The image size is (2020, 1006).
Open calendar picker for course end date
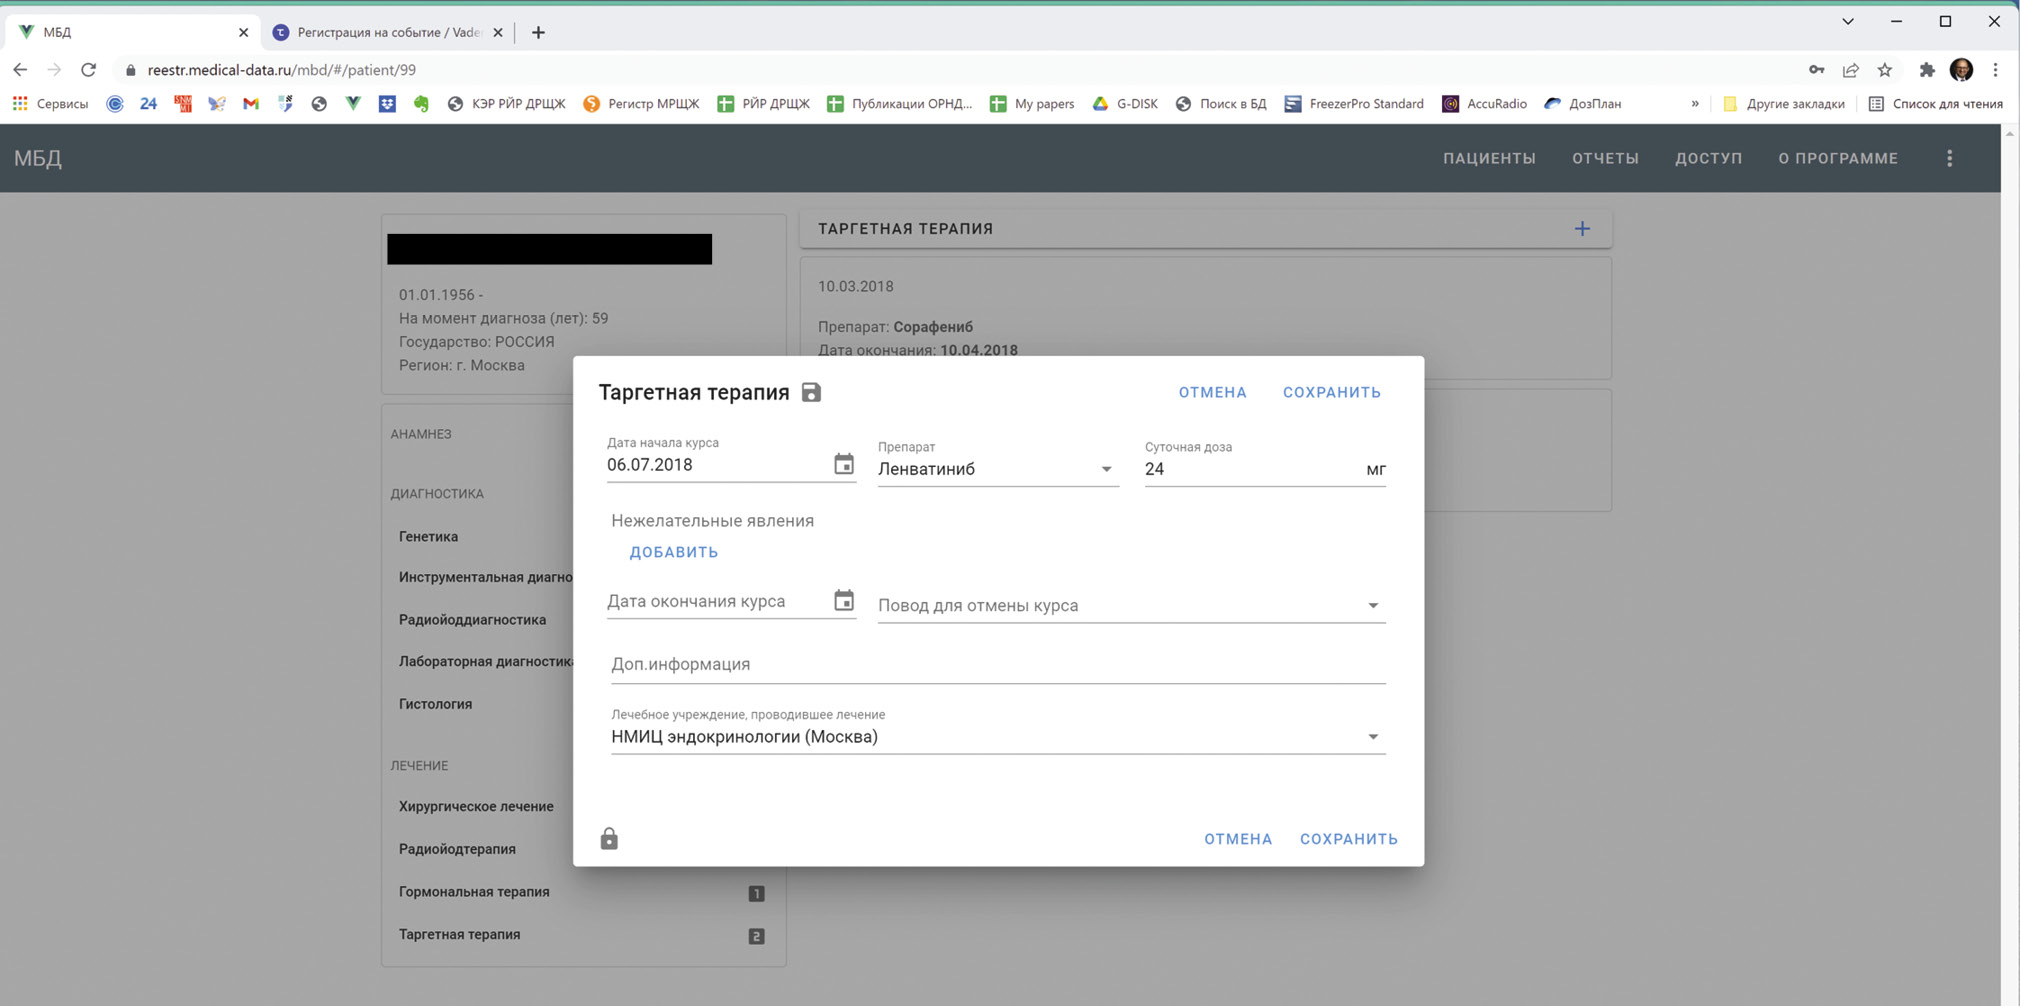pos(844,600)
